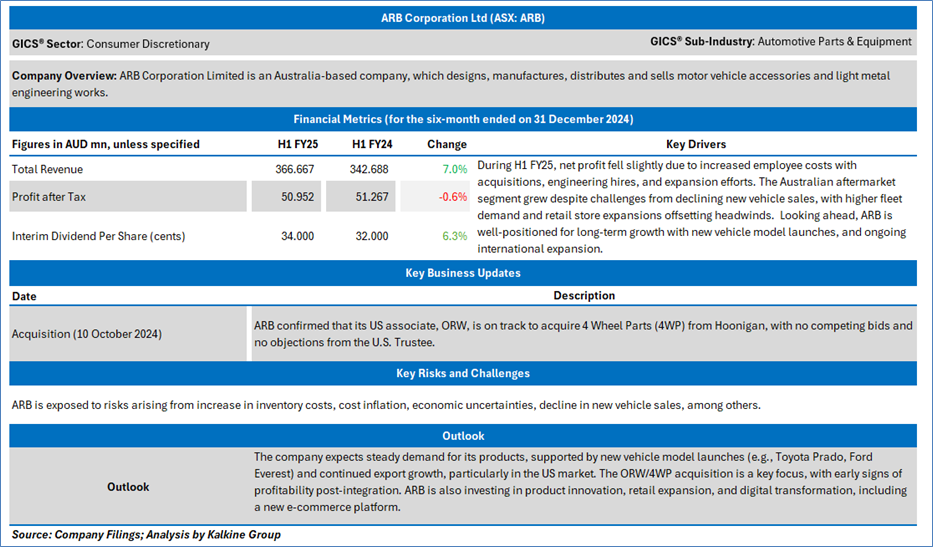Select the bold 'Outlook' row label
This screenshot has height=547, width=933.
coord(128,487)
